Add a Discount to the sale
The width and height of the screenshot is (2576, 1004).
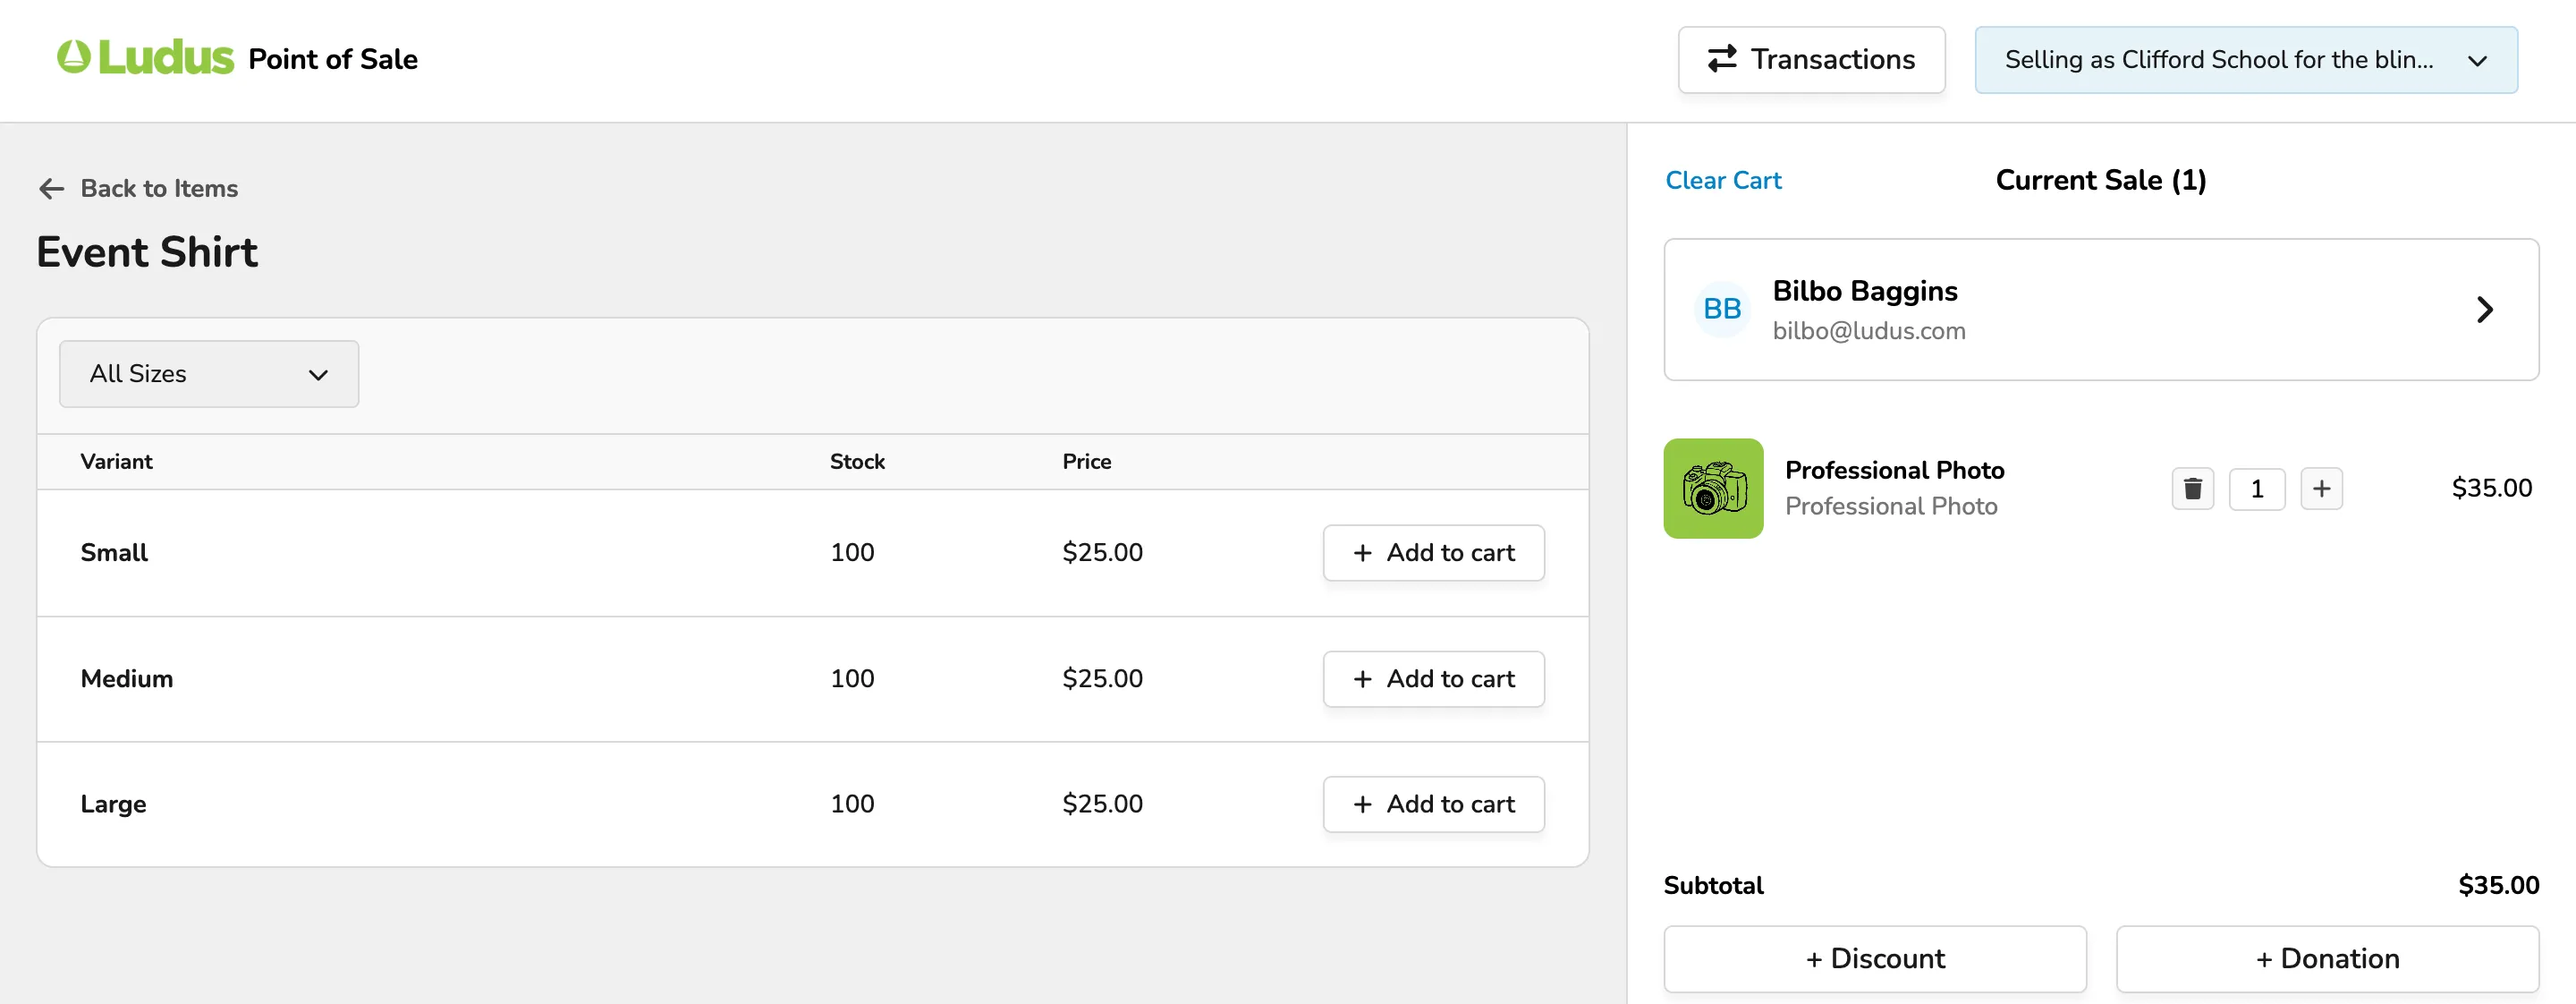tap(1875, 959)
